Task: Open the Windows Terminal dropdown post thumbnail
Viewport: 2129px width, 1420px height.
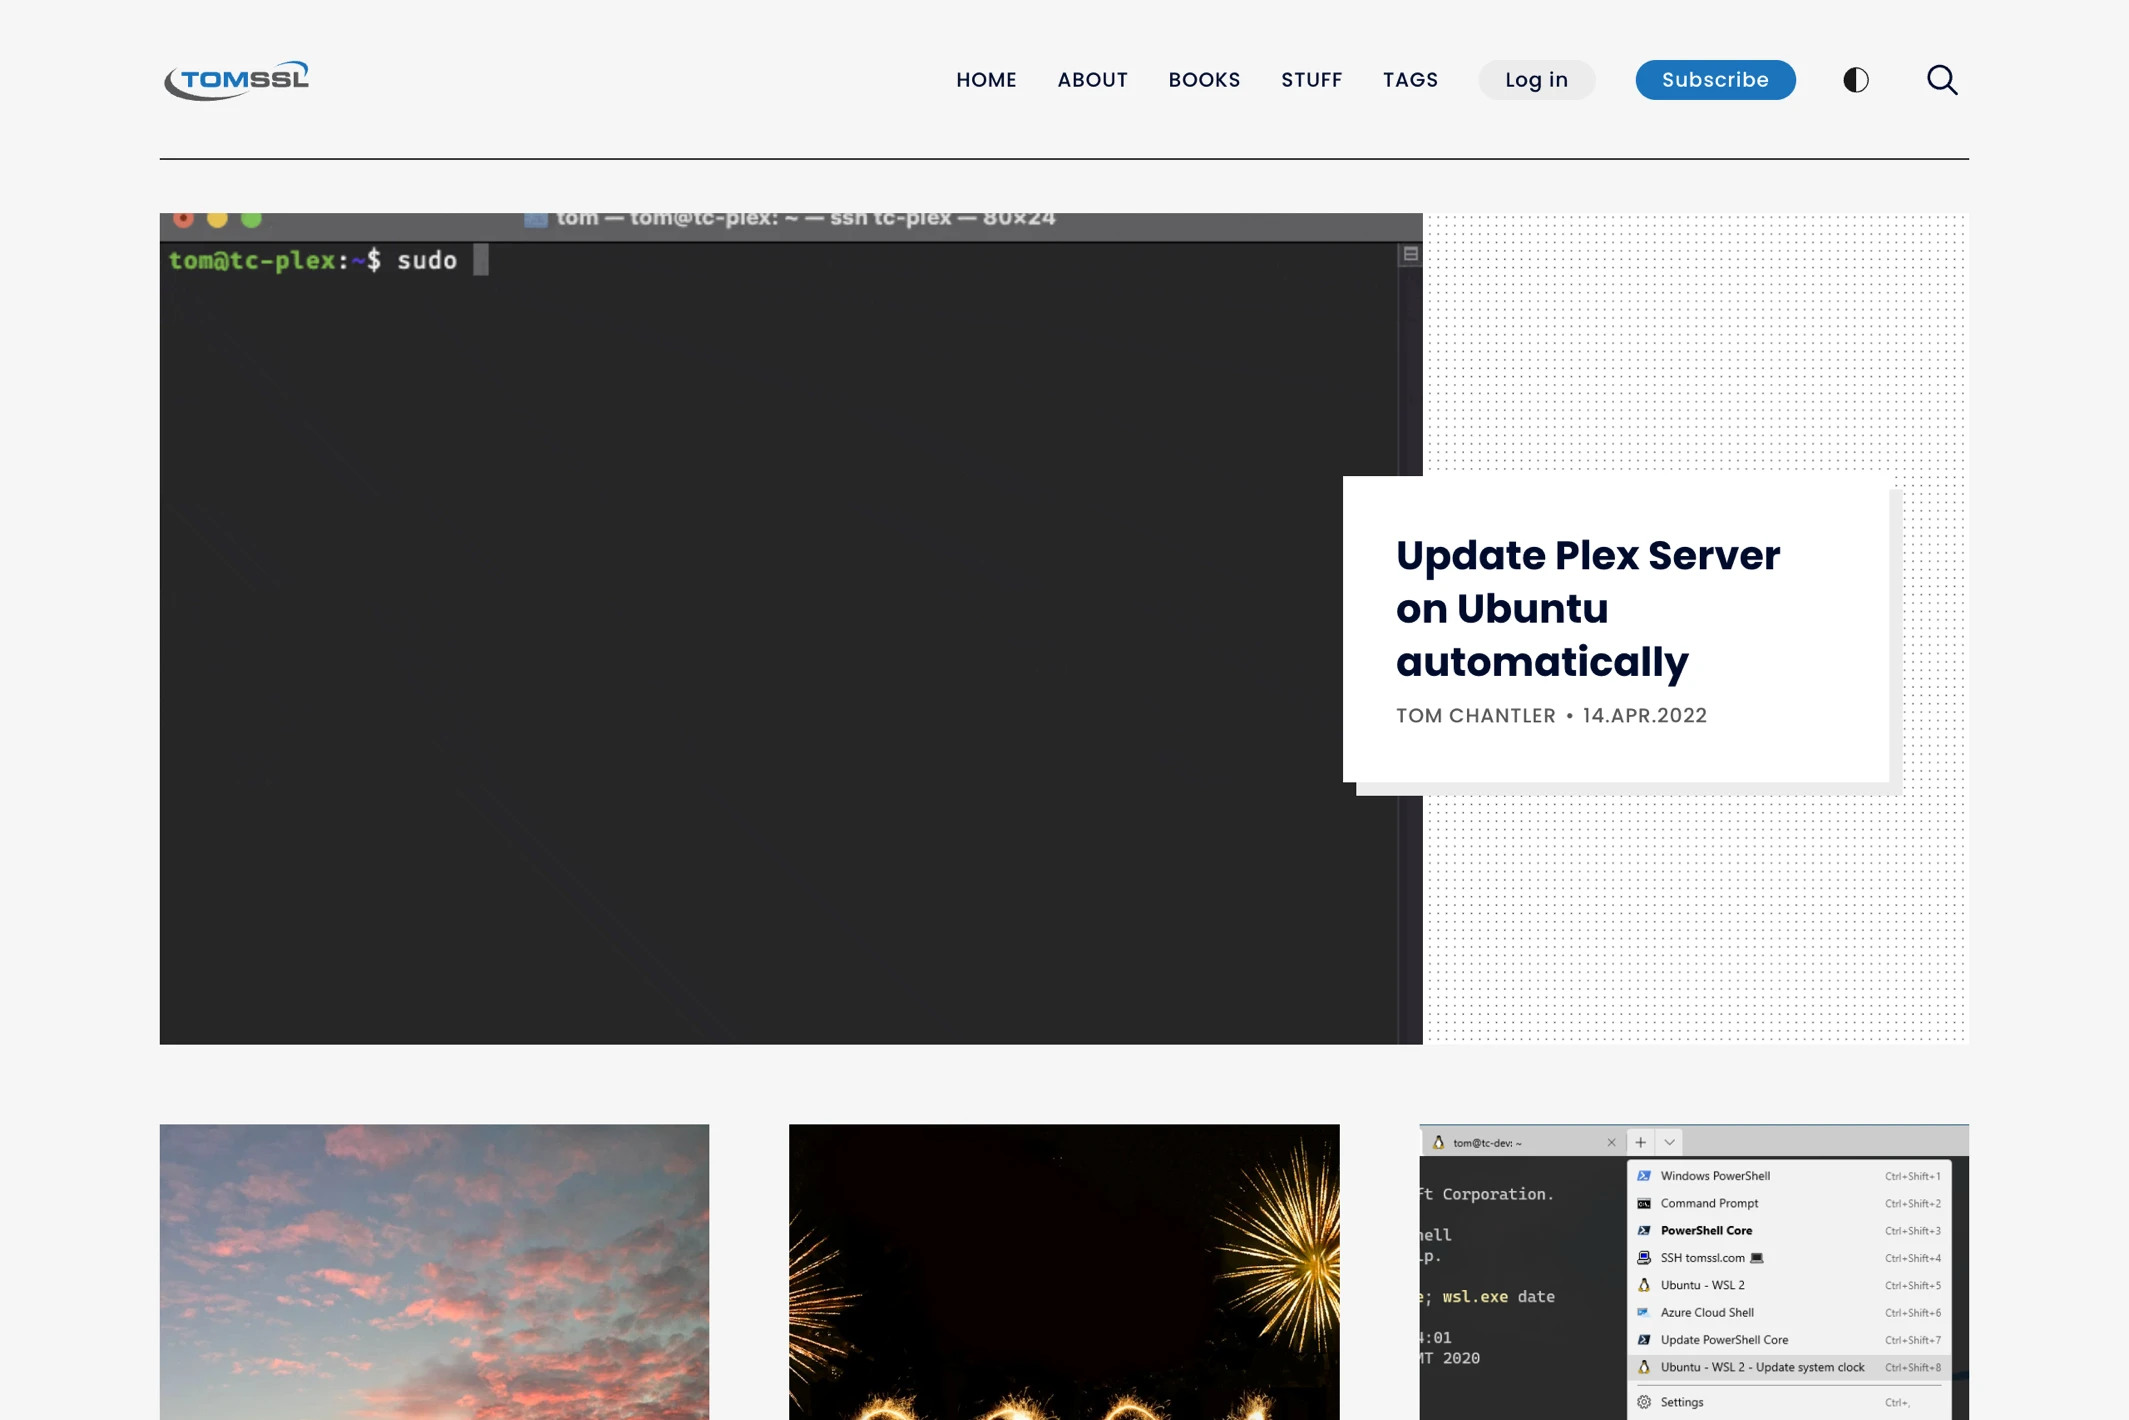Action: [1694, 1272]
